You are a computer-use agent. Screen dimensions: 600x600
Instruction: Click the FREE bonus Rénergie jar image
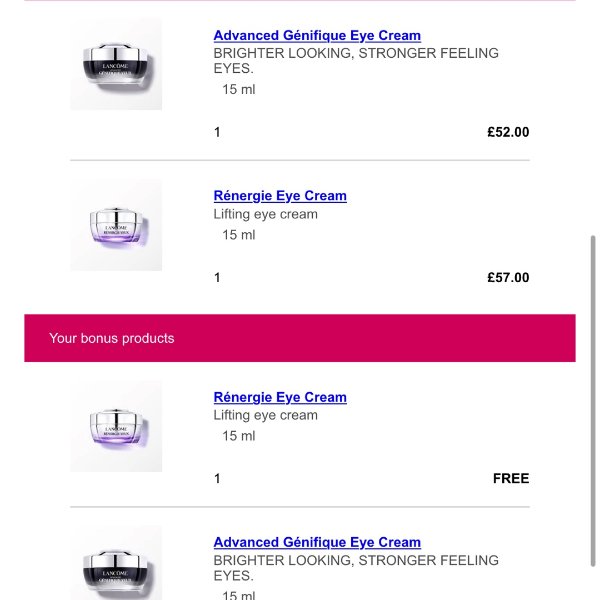pos(116,426)
